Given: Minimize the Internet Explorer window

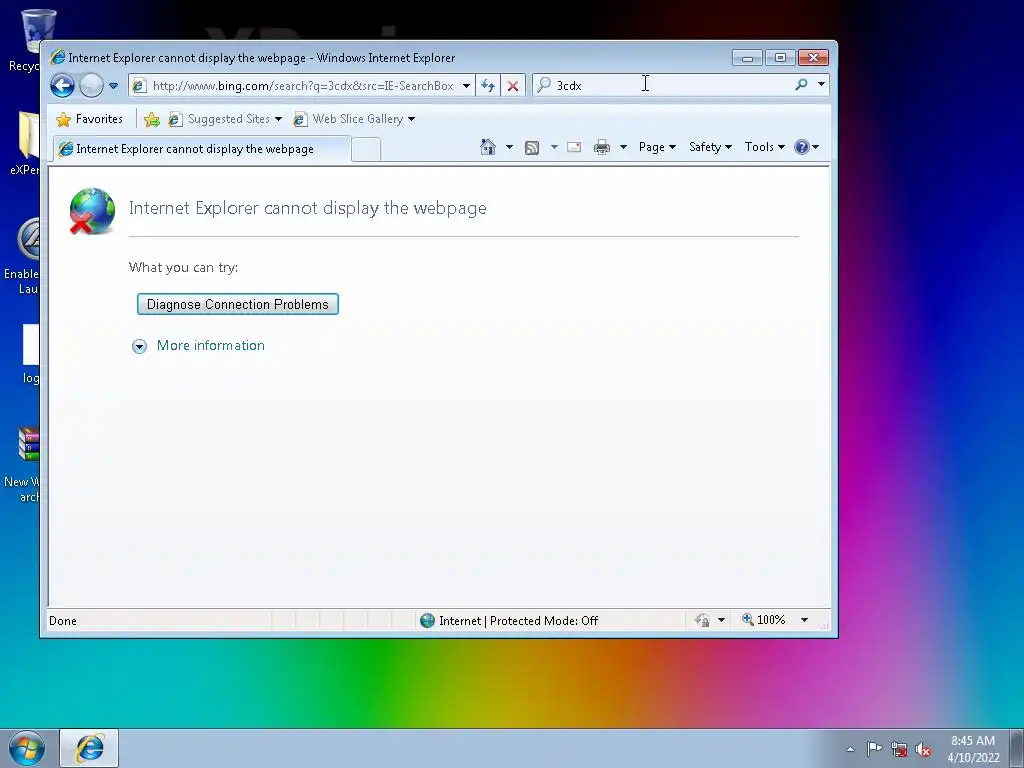Looking at the screenshot, I should (x=748, y=58).
